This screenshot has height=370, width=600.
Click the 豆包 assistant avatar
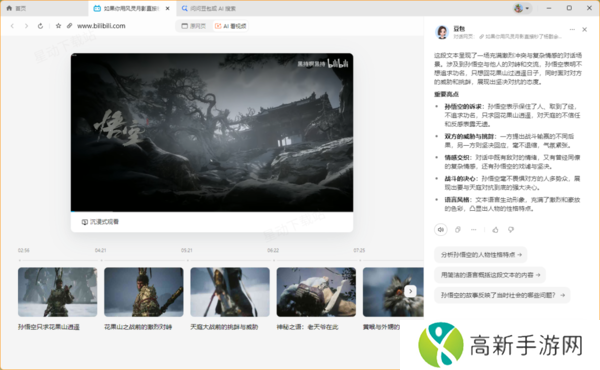tap(442, 32)
